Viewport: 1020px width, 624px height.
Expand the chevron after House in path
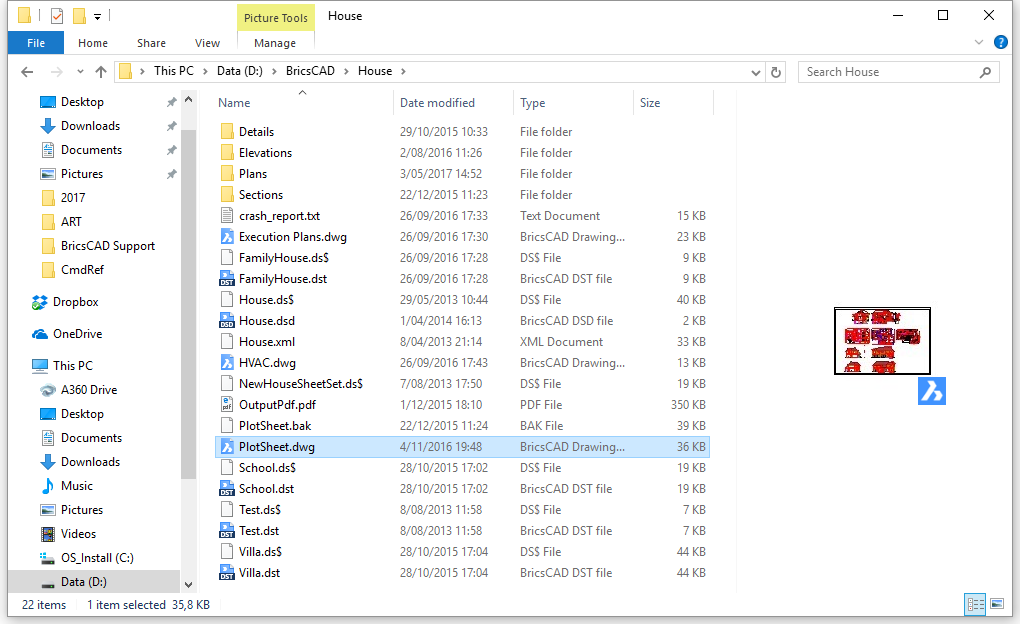[x=403, y=72]
